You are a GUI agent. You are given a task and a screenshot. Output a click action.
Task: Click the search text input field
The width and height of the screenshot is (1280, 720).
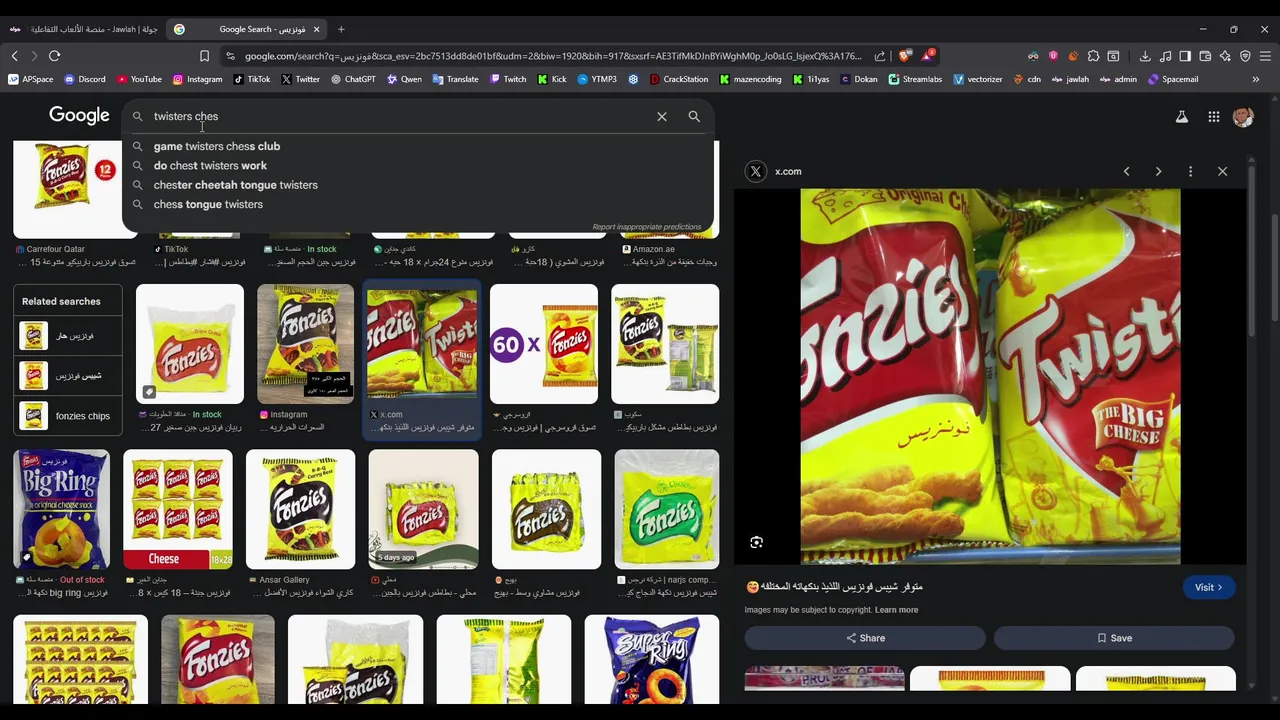(x=400, y=117)
